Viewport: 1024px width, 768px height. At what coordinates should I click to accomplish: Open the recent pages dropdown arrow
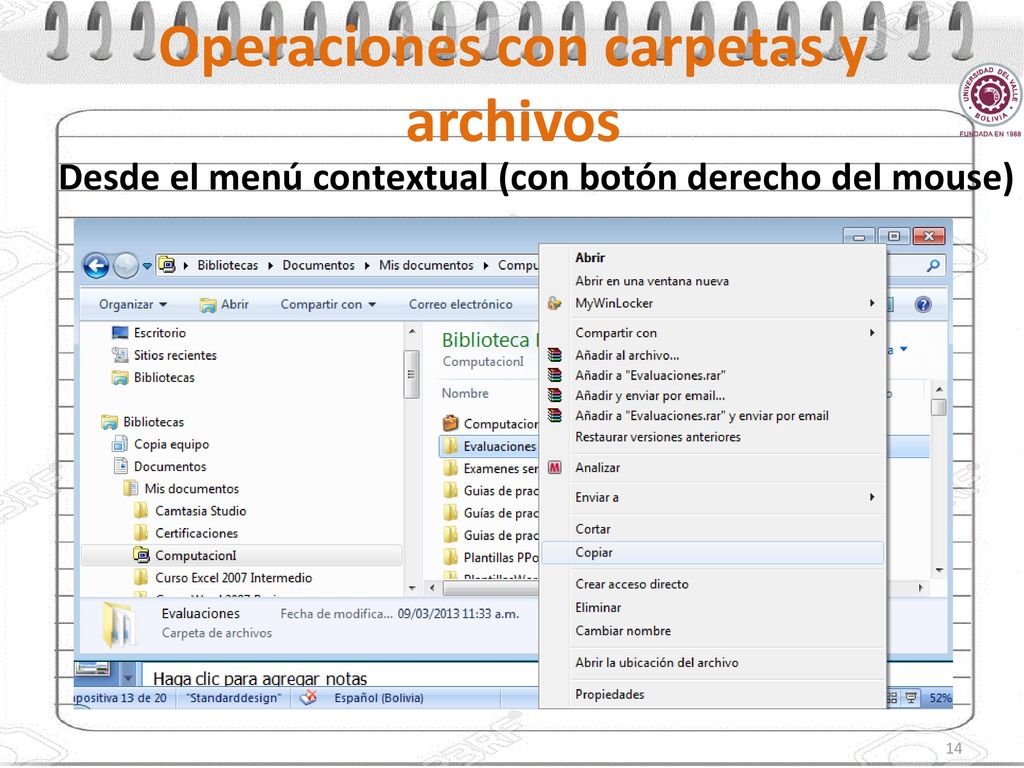click(147, 266)
